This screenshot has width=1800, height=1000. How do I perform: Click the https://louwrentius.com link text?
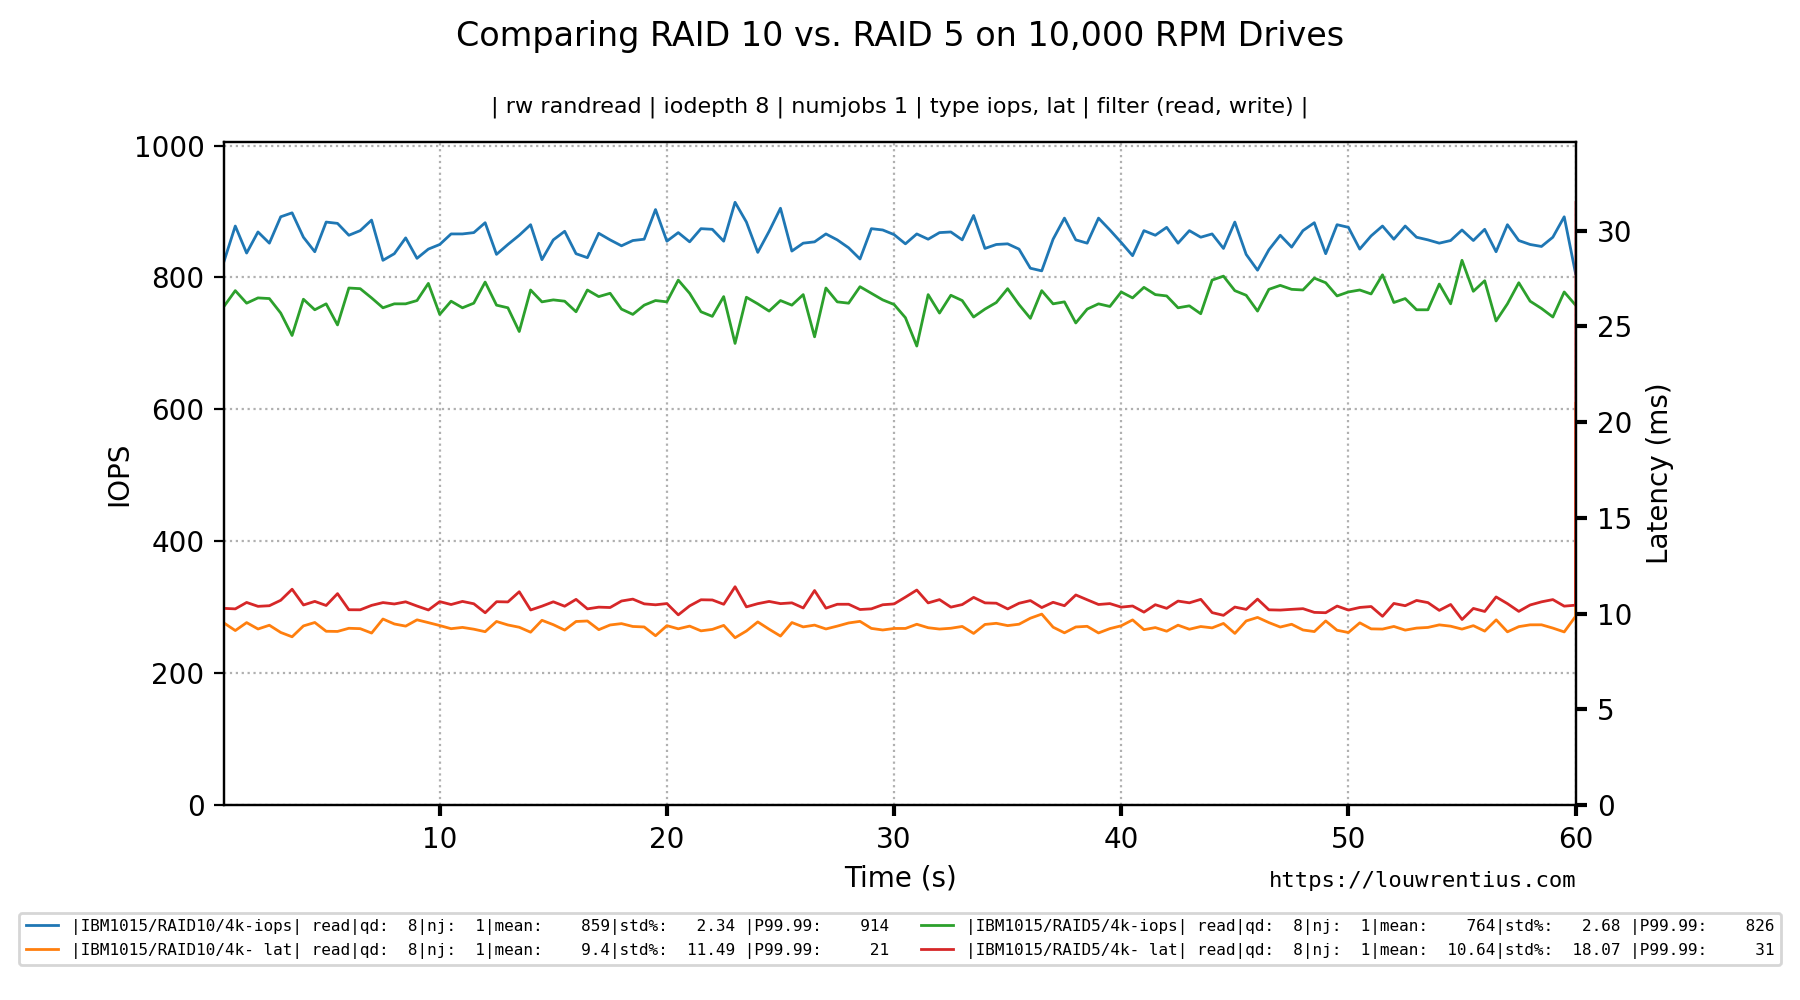(1422, 880)
